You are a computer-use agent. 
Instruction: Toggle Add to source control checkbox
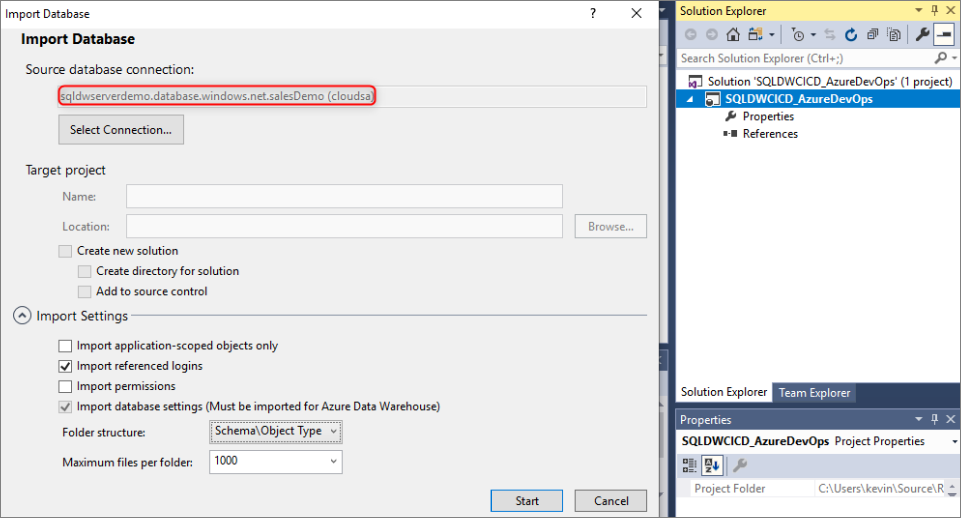(x=85, y=291)
